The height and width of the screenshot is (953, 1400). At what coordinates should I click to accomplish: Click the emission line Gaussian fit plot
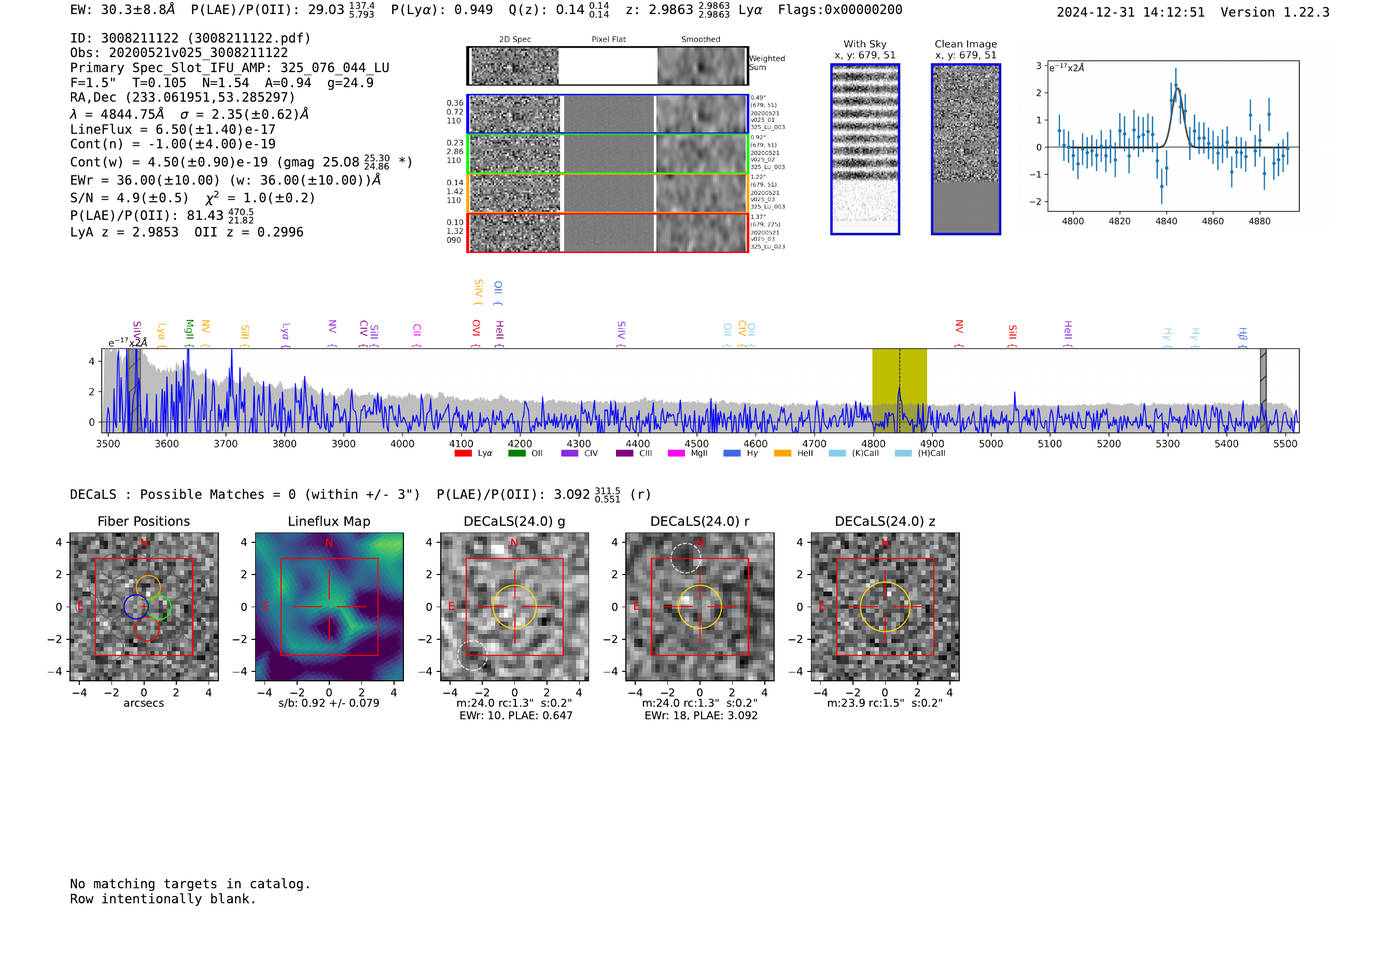click(x=1172, y=136)
